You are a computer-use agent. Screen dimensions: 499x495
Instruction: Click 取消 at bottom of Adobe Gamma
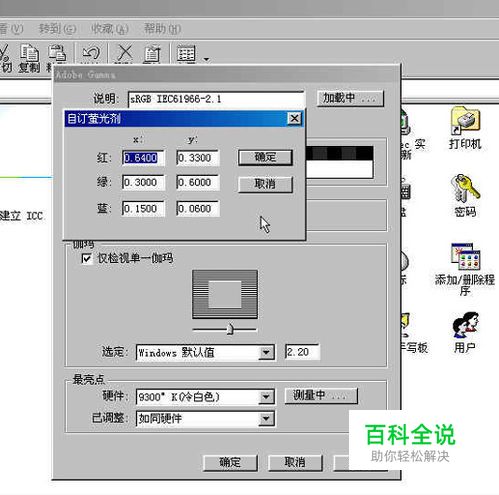coord(295,462)
